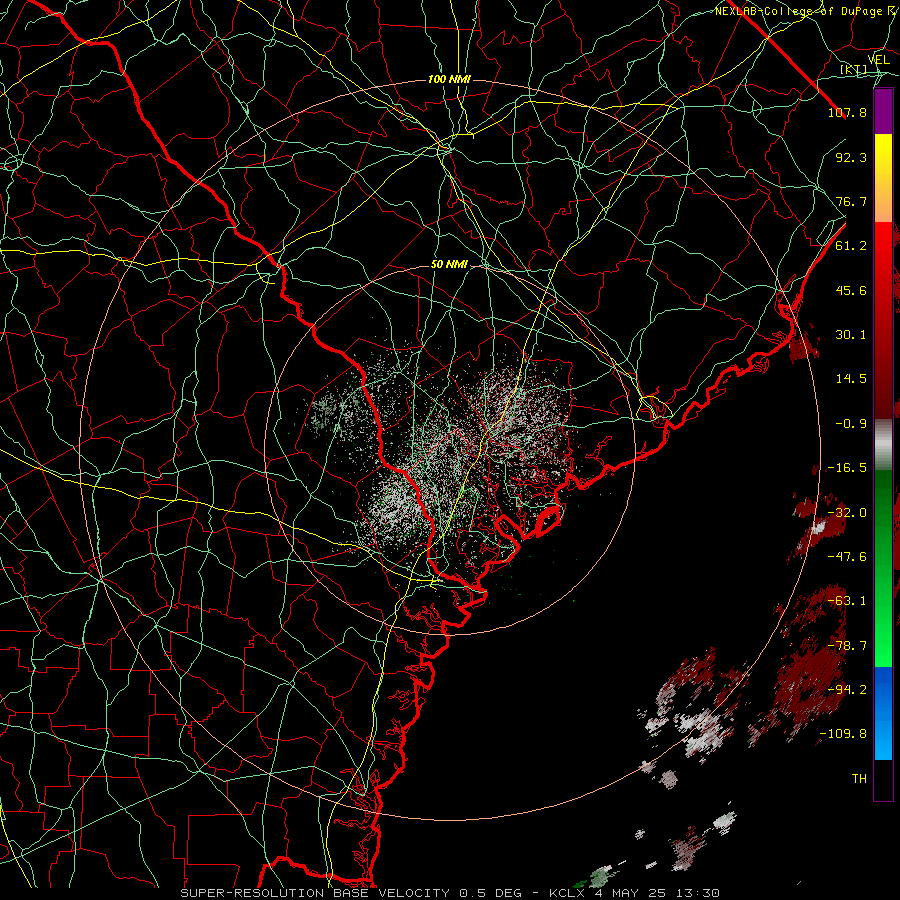Image resolution: width=900 pixels, height=900 pixels.
Task: Click the "[KT]" units label
Action: coord(853,70)
